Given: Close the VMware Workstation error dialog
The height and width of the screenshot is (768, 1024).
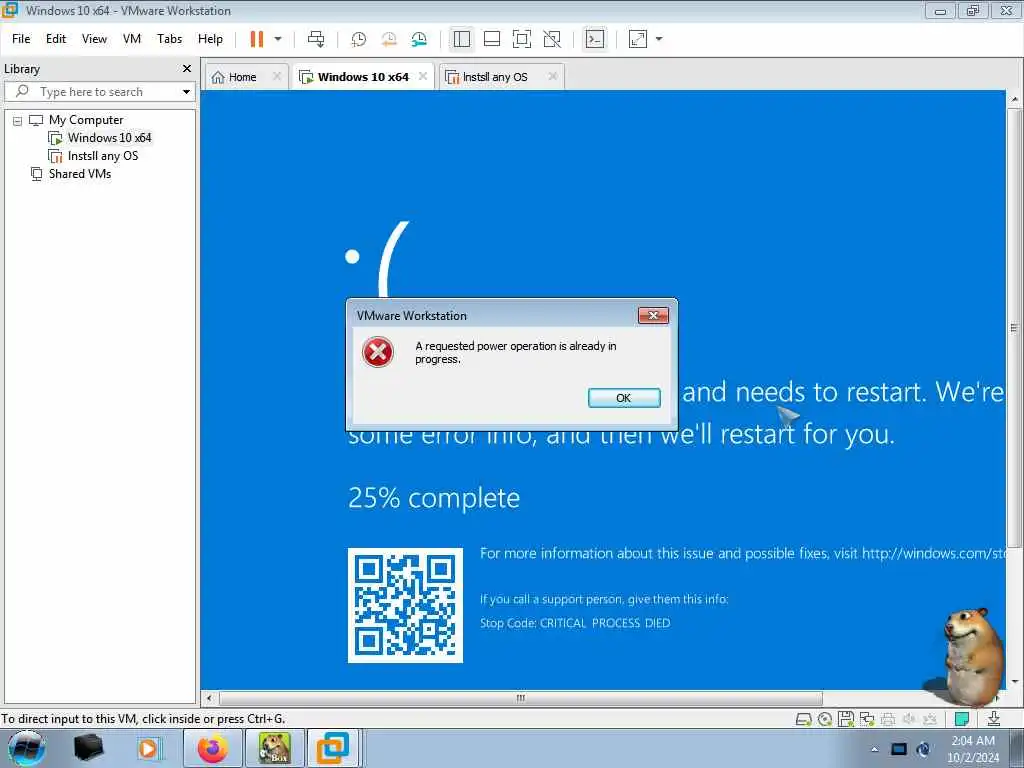Looking at the screenshot, I should 653,315.
